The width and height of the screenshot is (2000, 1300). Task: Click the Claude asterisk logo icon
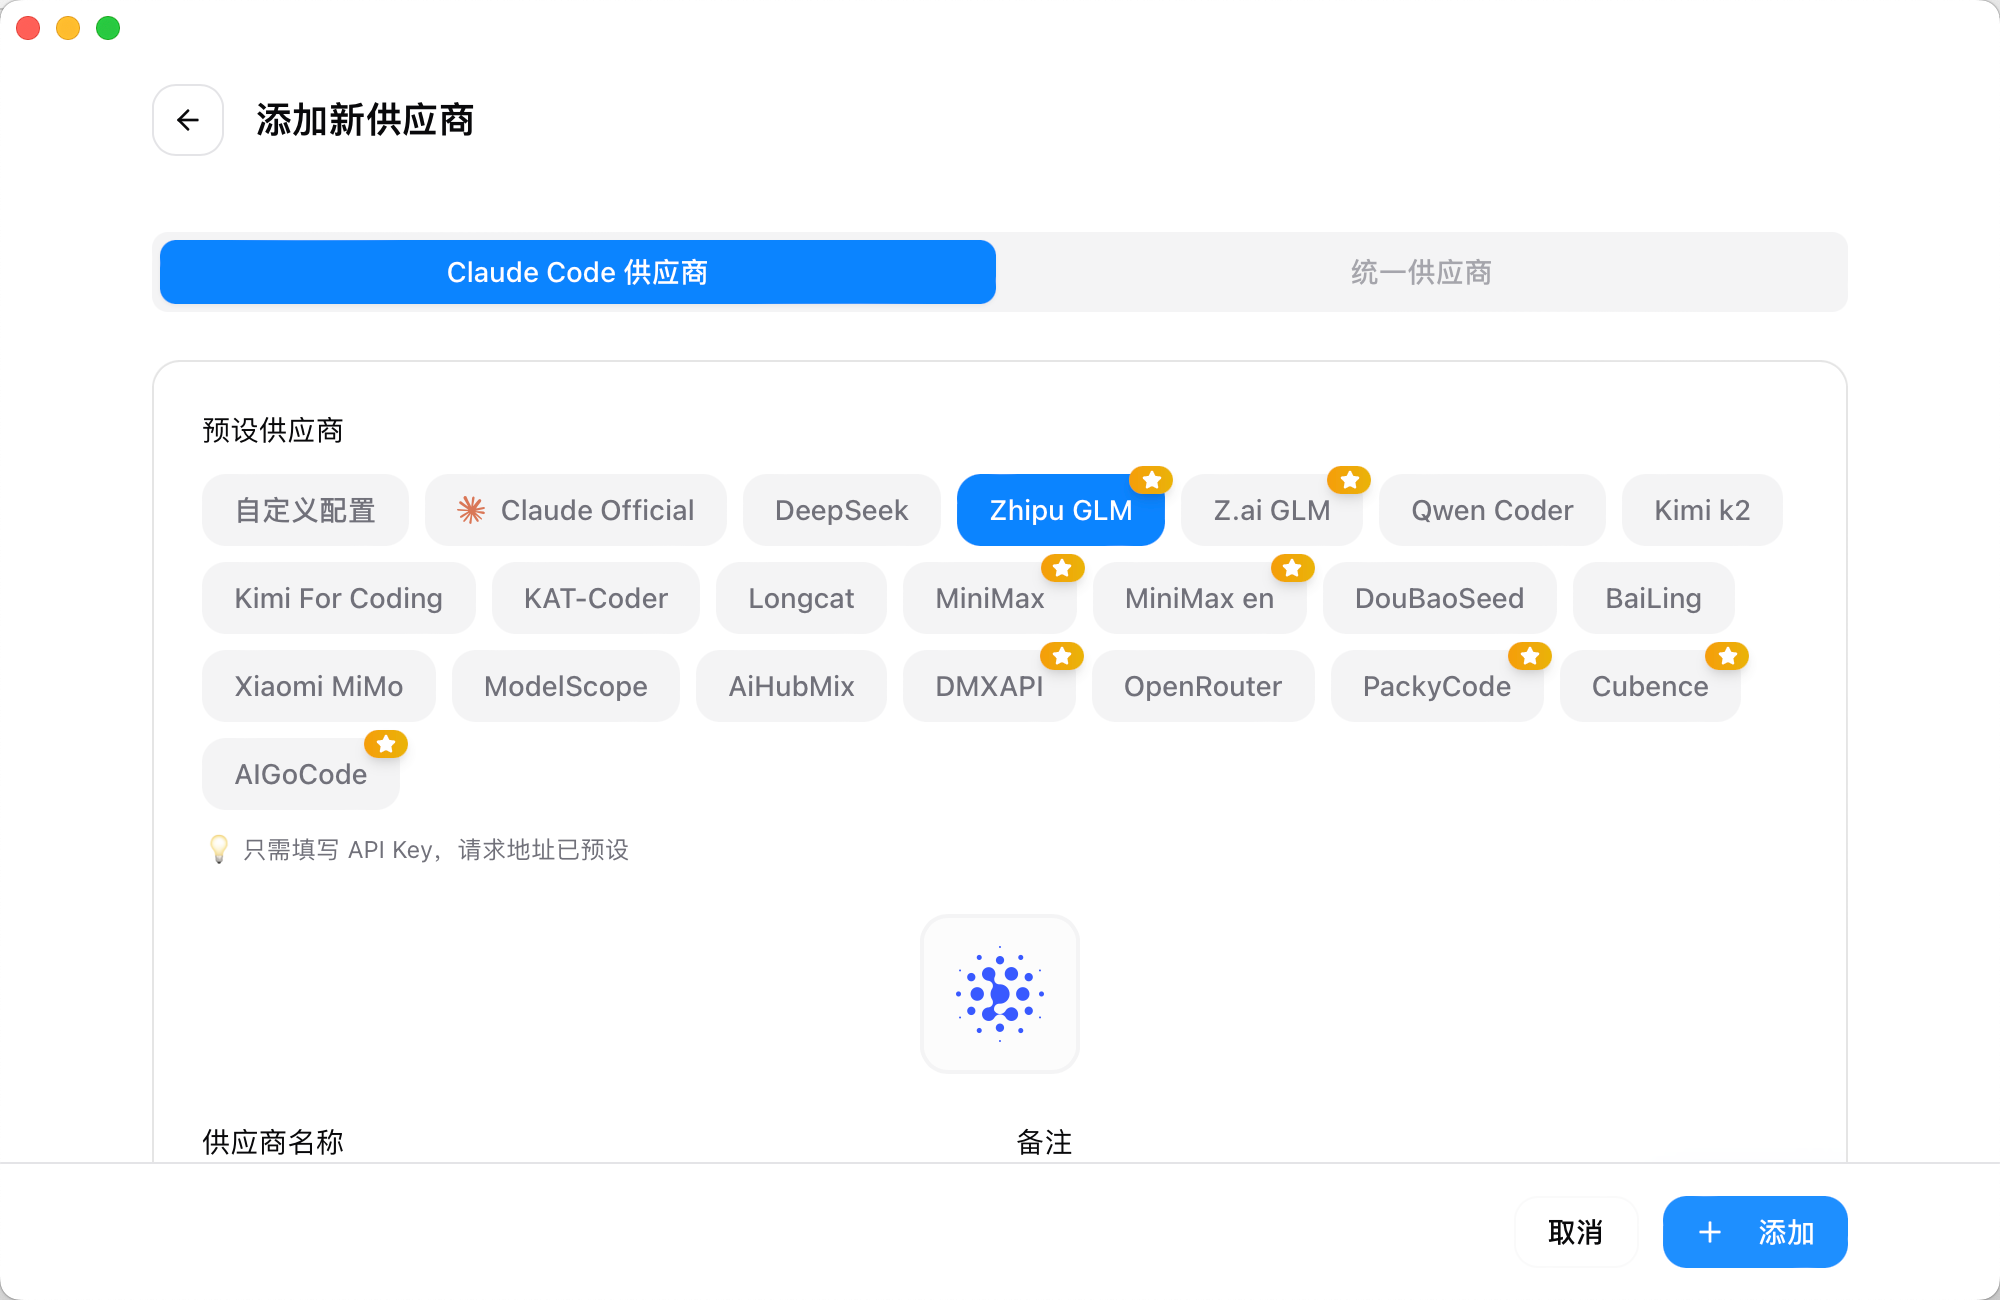(x=471, y=510)
